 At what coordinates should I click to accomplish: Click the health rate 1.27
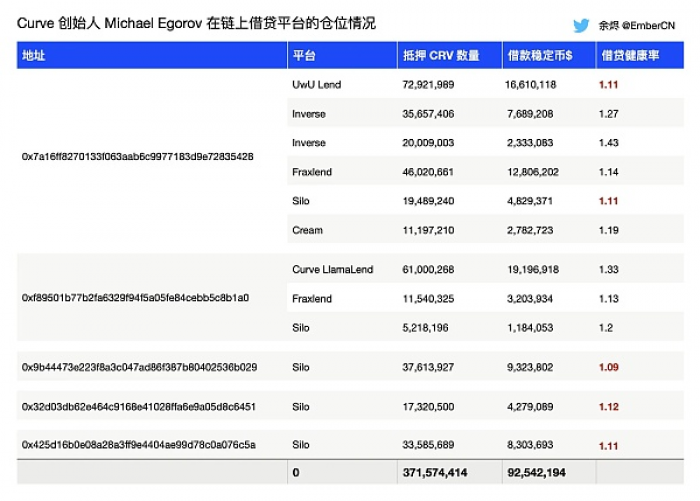click(x=608, y=114)
